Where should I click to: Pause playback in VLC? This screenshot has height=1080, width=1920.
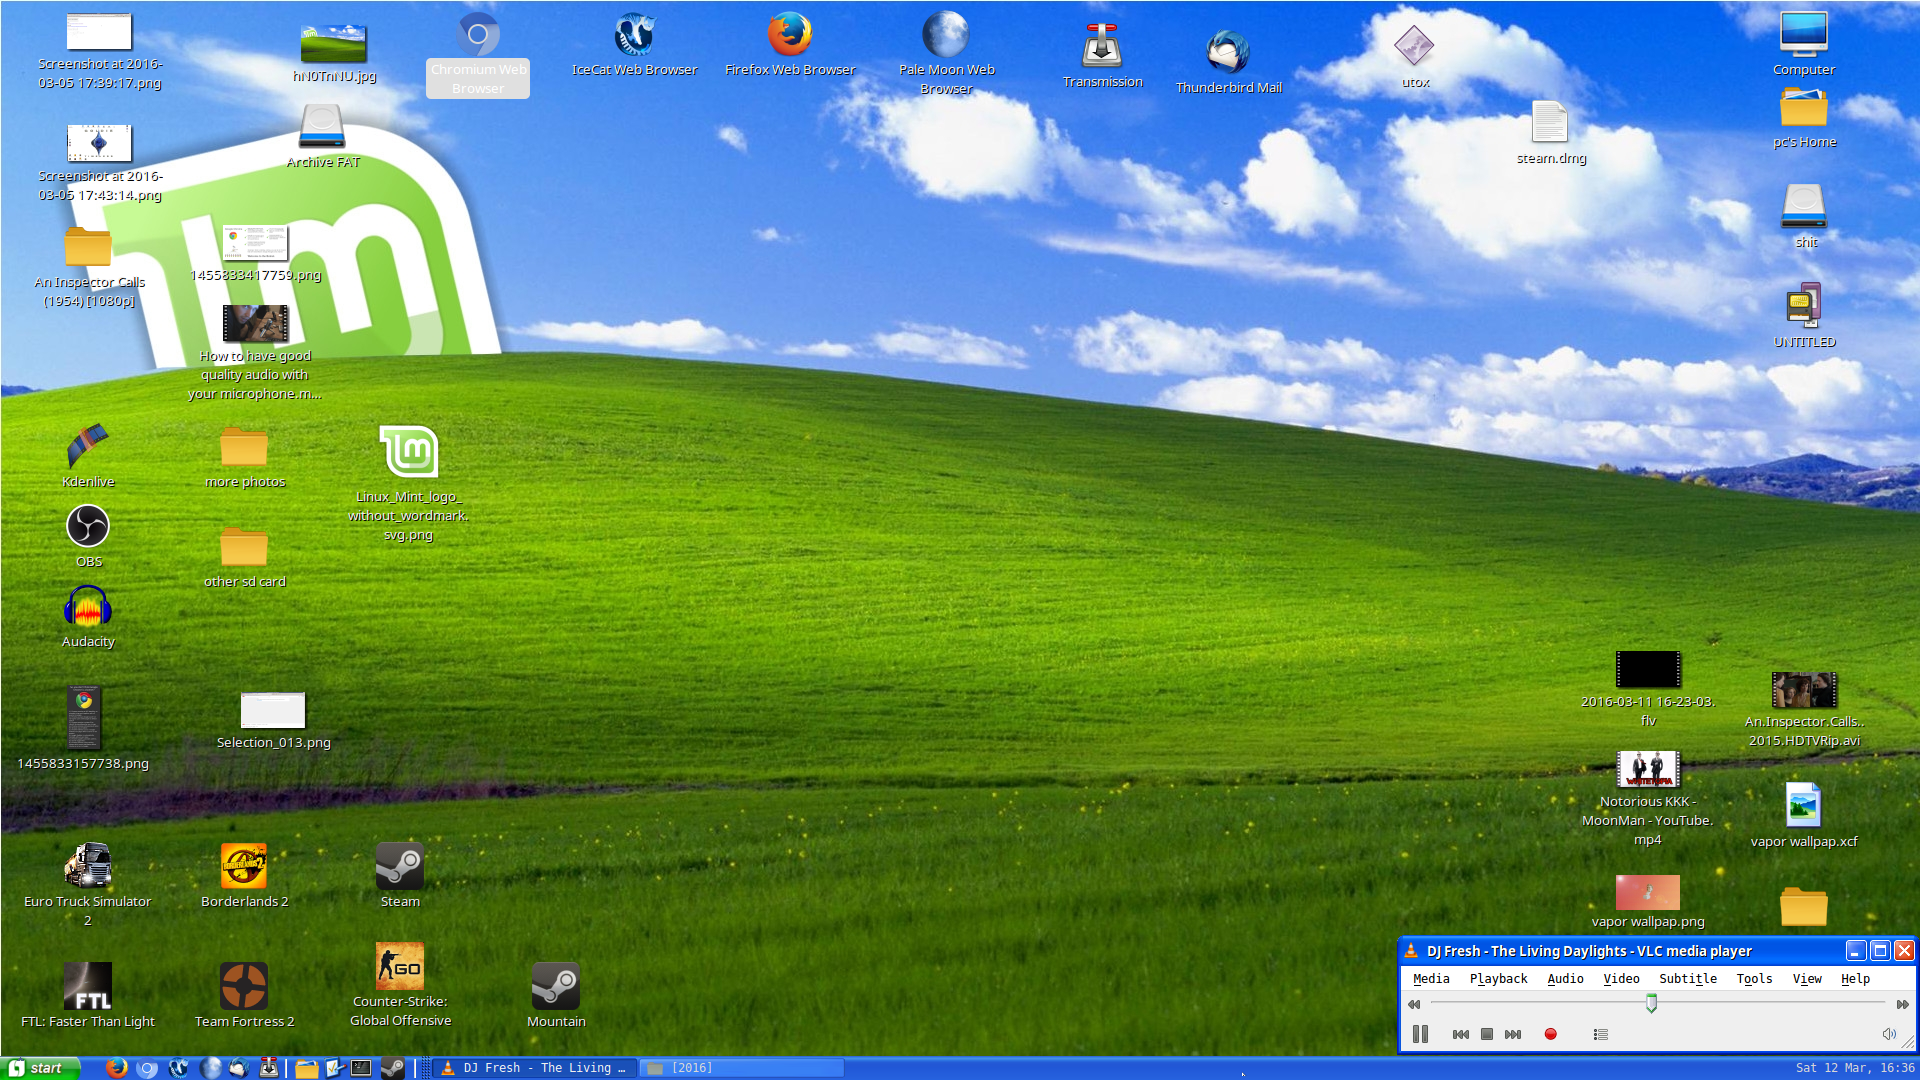(x=1420, y=1034)
